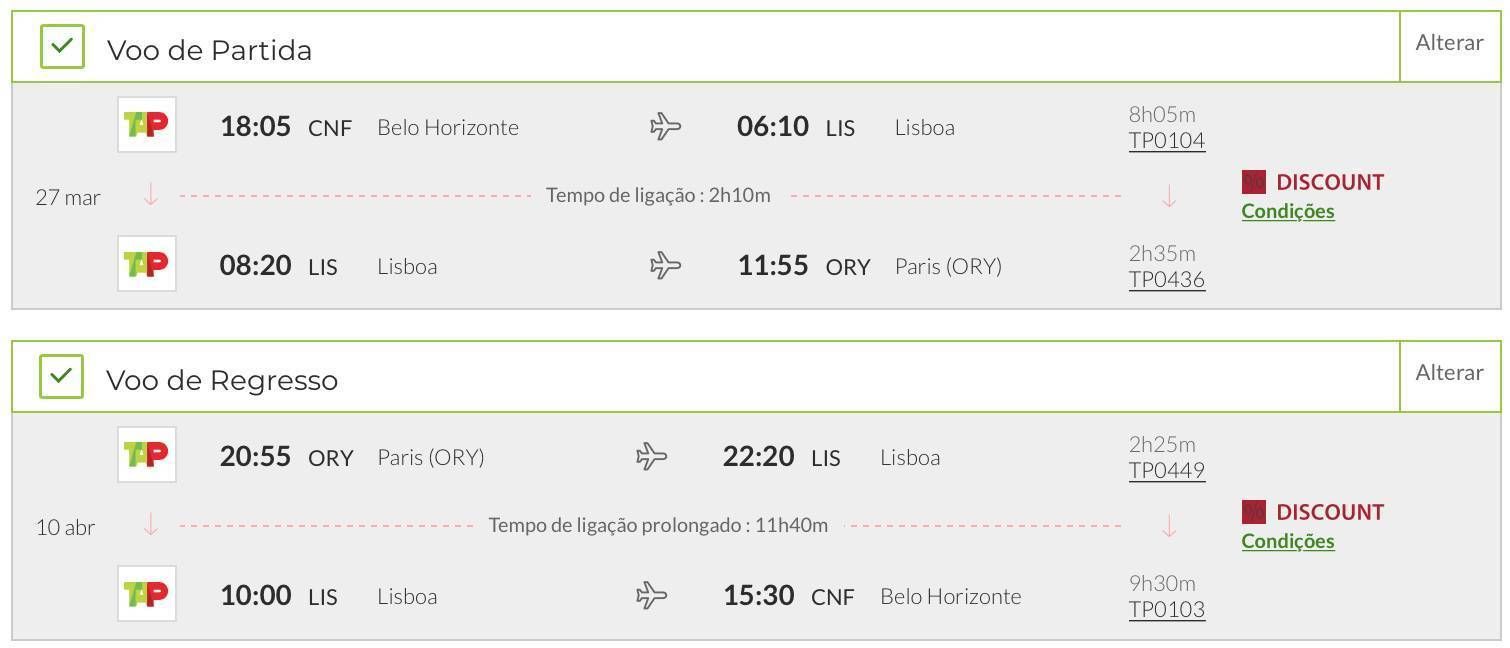Click Alterar for the departure flight
The image size is (1510, 648).
pos(1449,43)
